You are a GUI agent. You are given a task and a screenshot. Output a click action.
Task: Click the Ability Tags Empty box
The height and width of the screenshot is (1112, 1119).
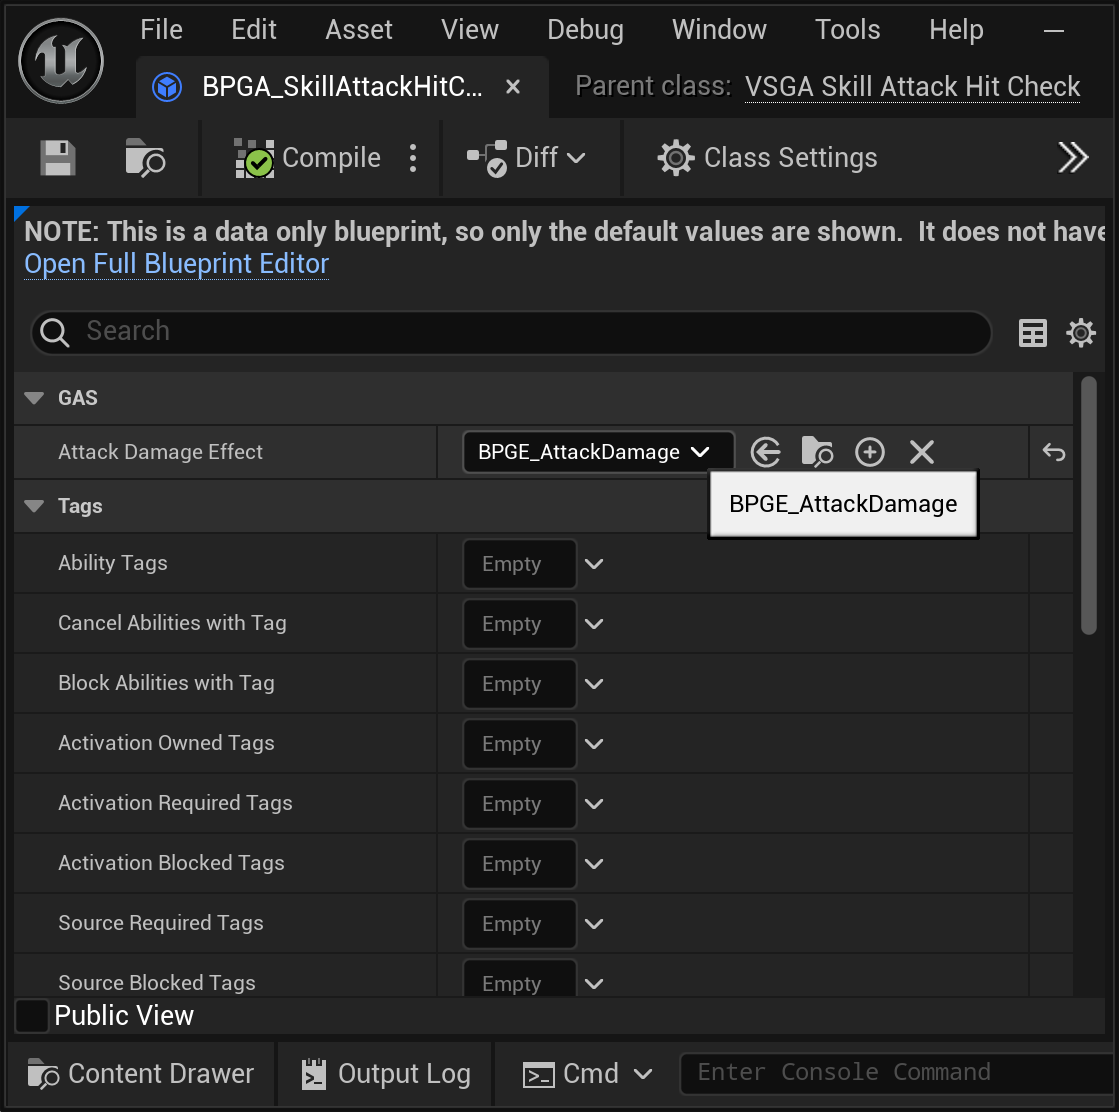tap(520, 564)
